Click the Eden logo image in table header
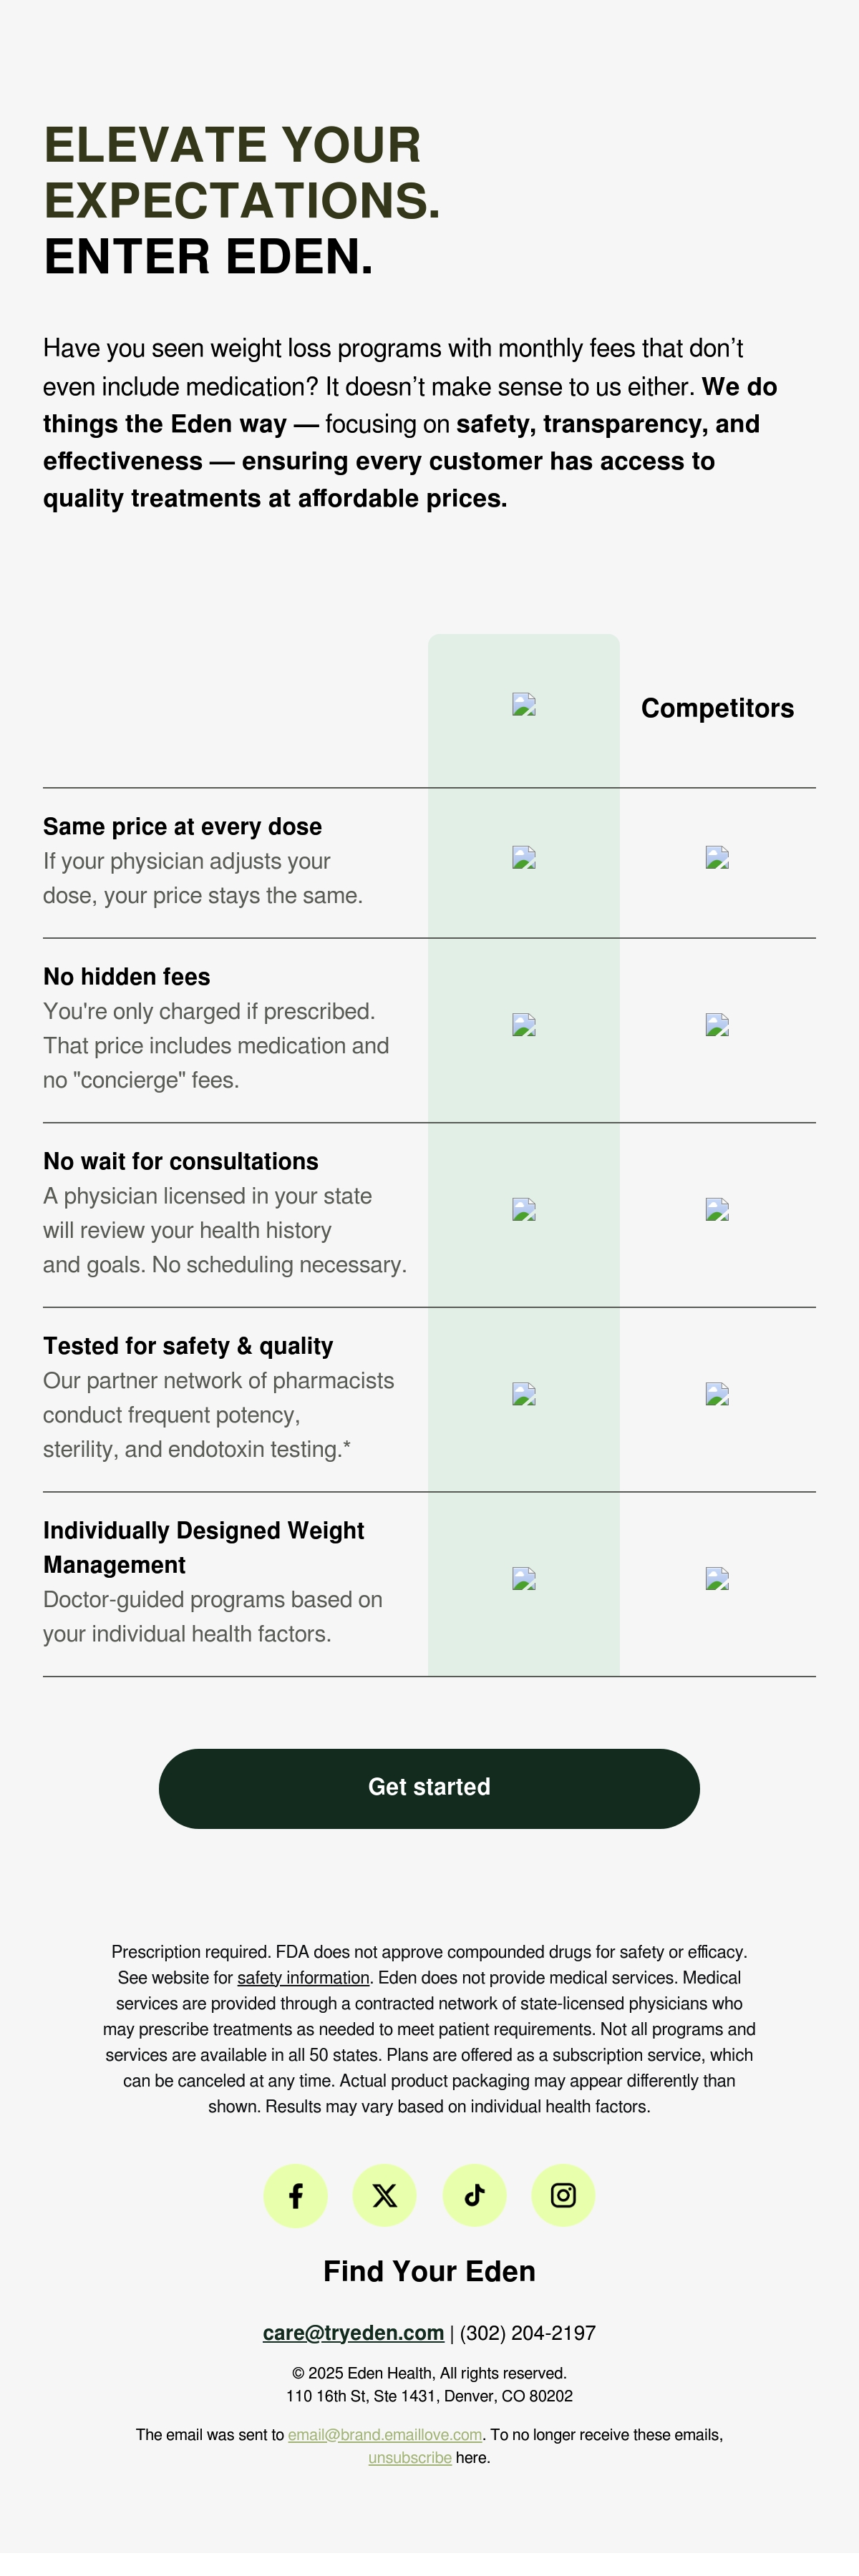 pos(524,705)
